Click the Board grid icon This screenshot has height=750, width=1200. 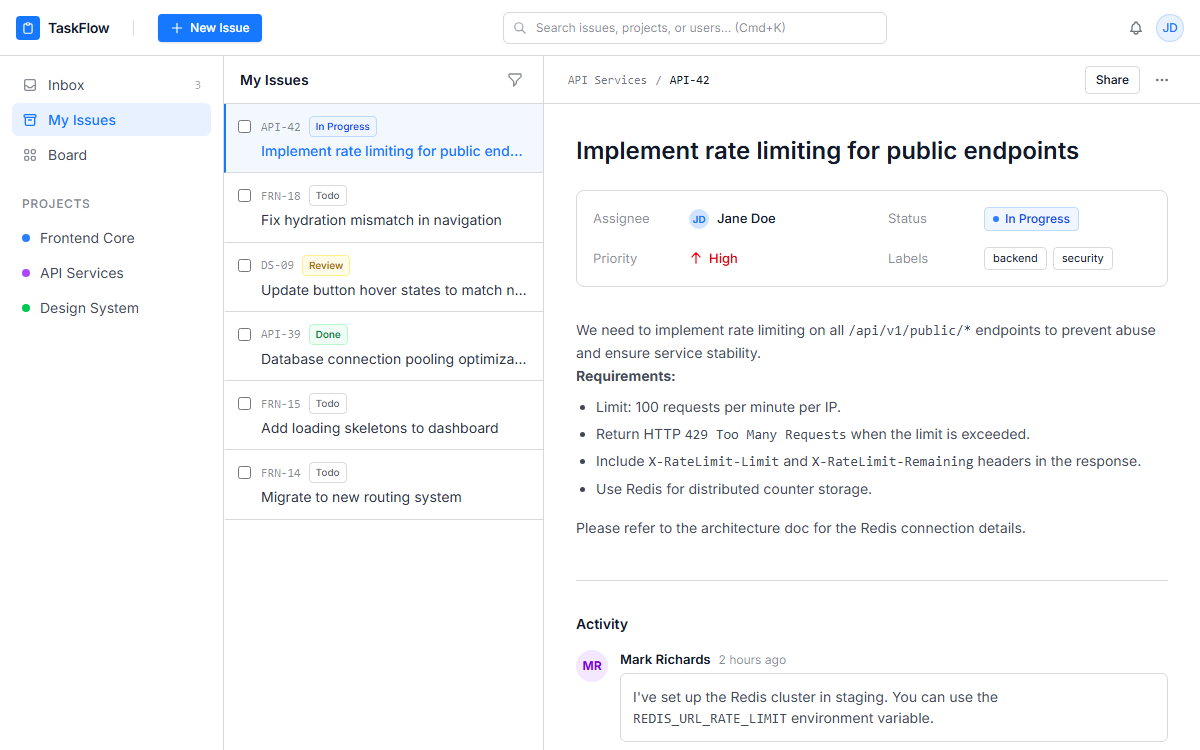click(x=30, y=155)
